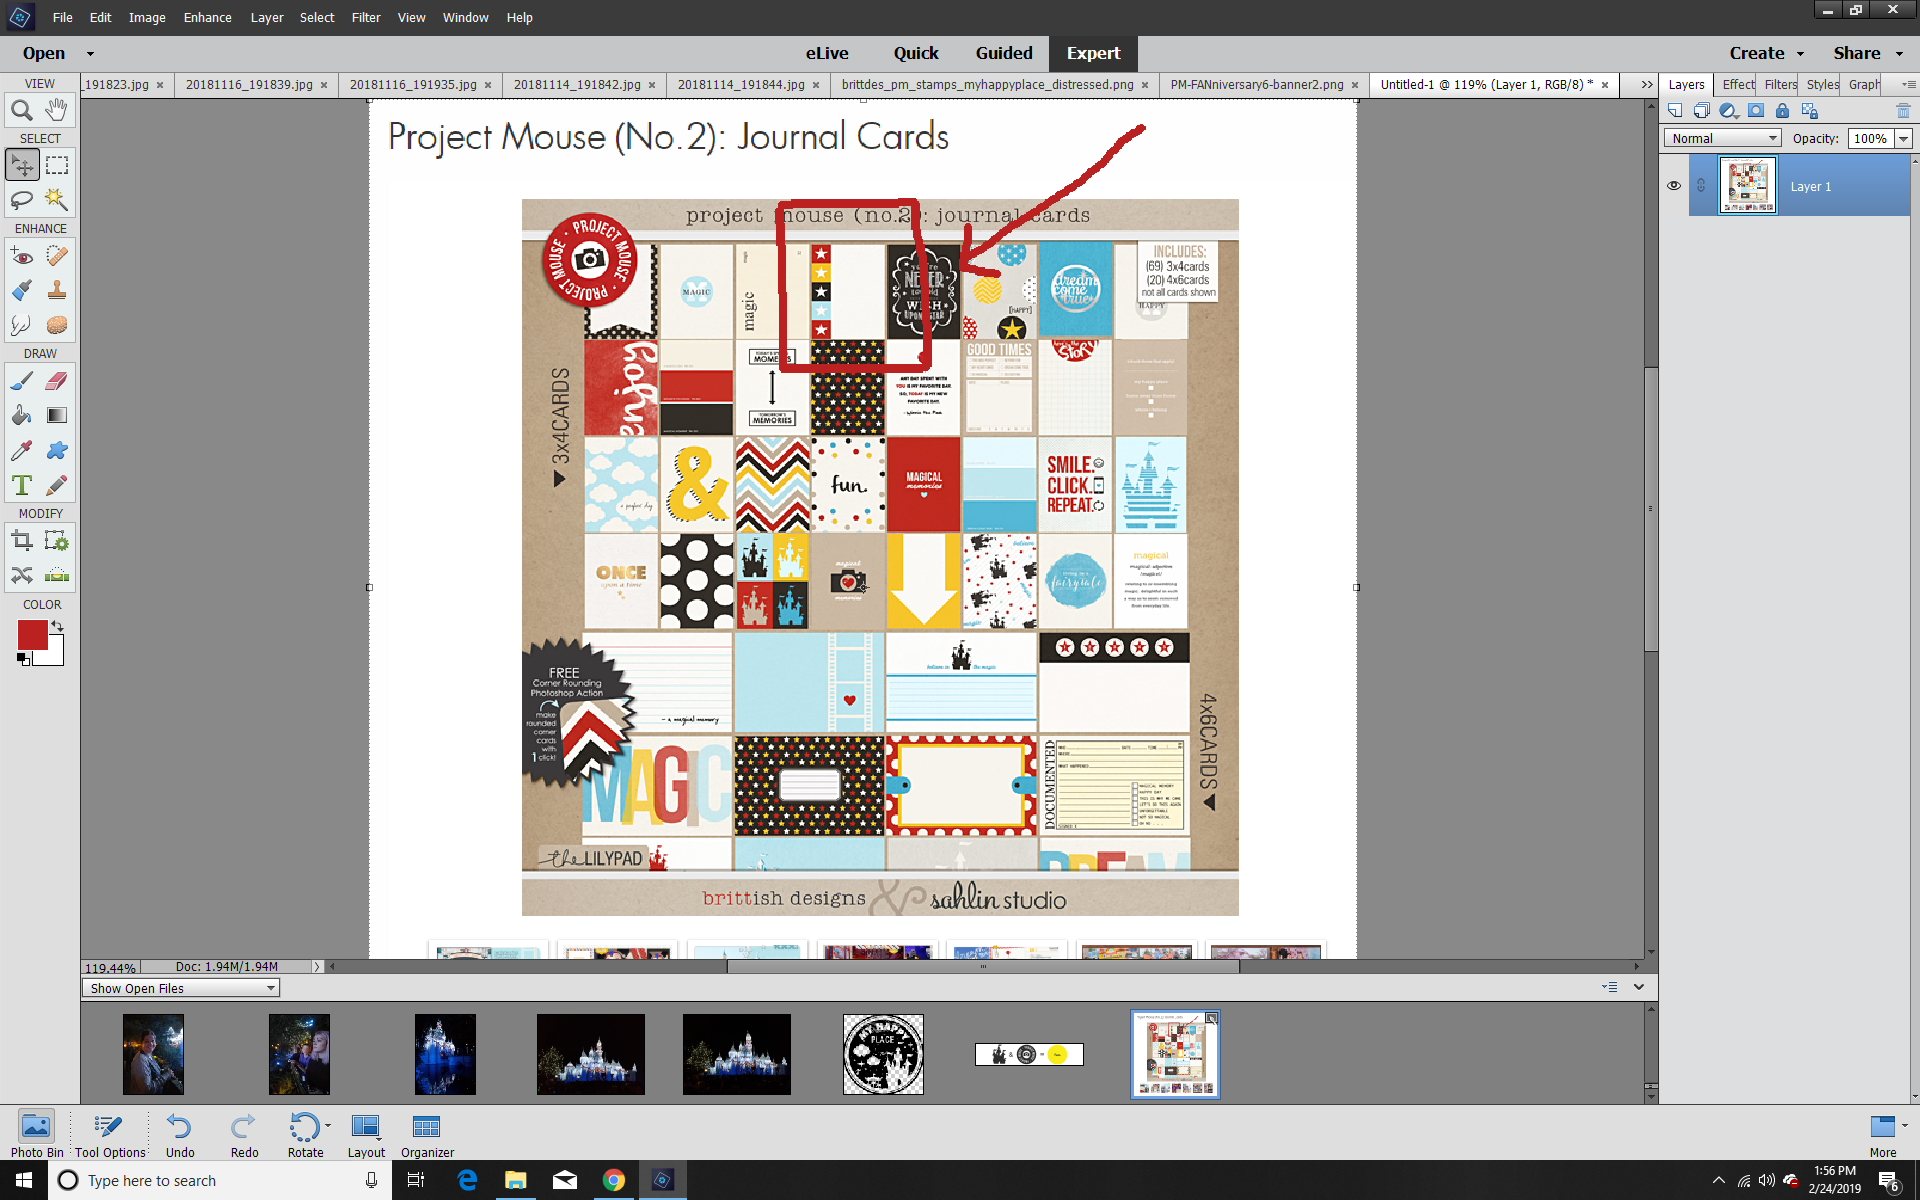Create a new layer group

pyautogui.click(x=1701, y=110)
